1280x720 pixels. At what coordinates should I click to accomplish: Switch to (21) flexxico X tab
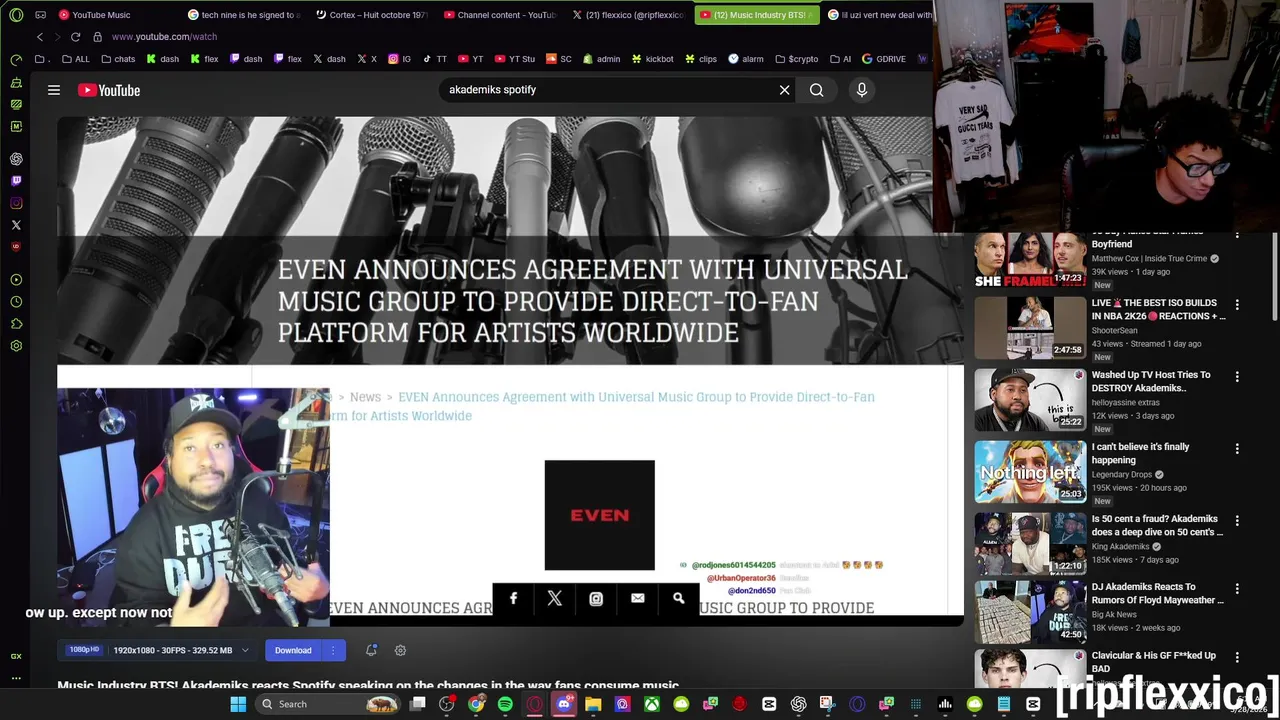pos(628,15)
